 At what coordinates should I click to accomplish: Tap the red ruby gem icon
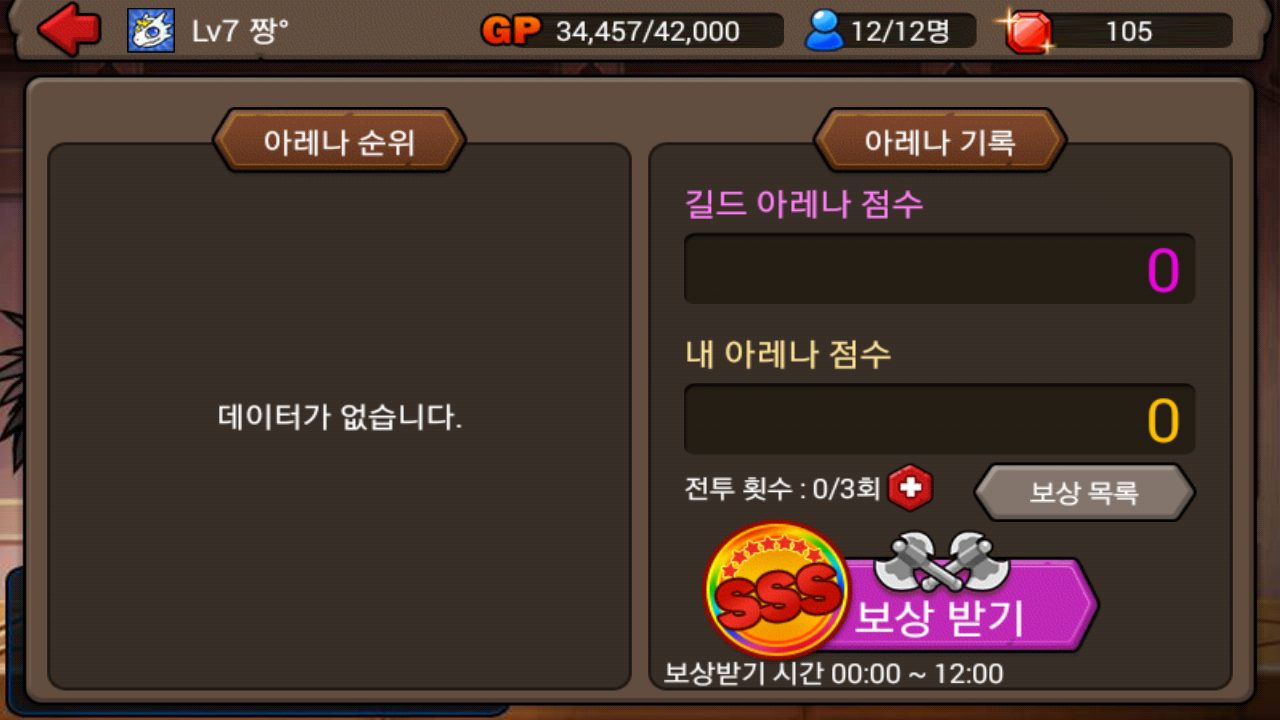(x=1028, y=32)
